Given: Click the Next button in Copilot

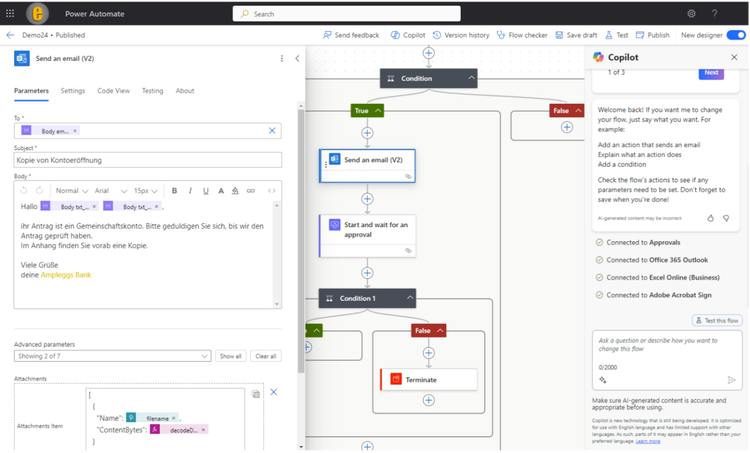Looking at the screenshot, I should [x=711, y=72].
